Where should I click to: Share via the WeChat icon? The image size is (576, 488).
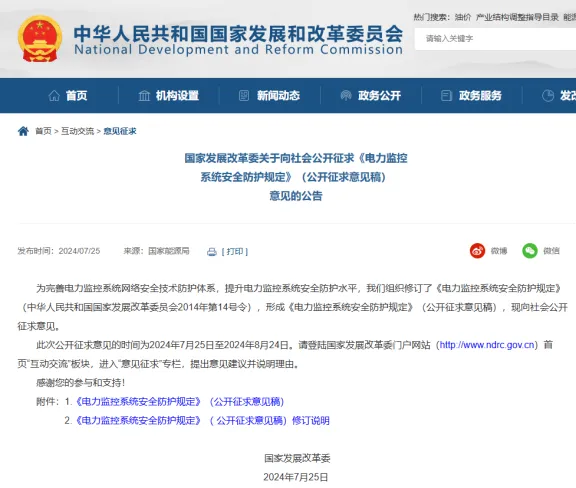(530, 251)
